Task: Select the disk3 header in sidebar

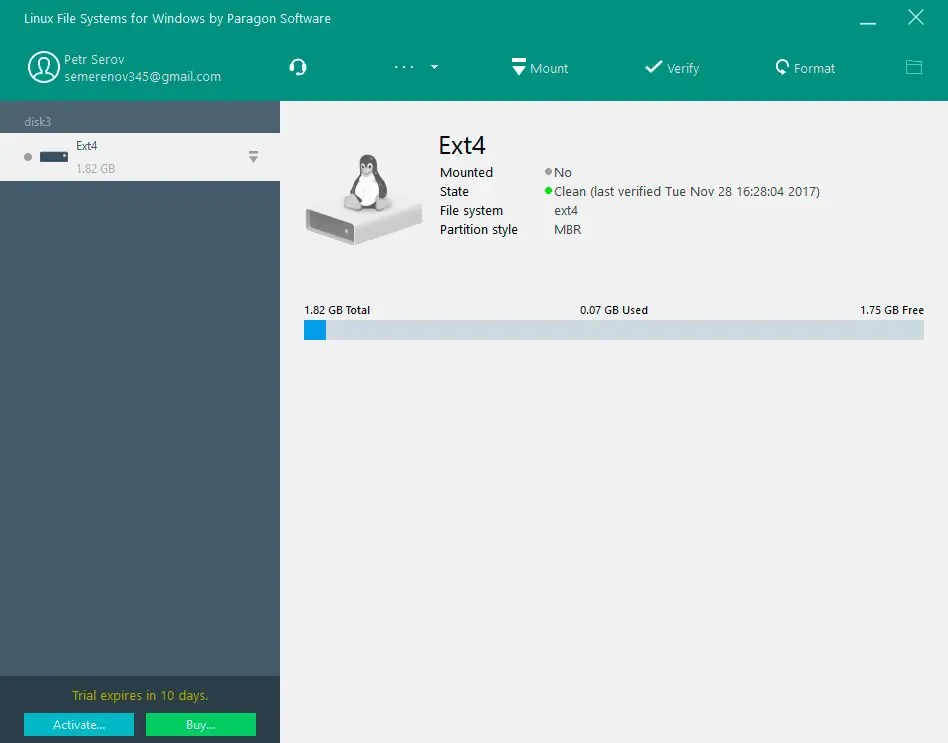Action: click(37, 121)
